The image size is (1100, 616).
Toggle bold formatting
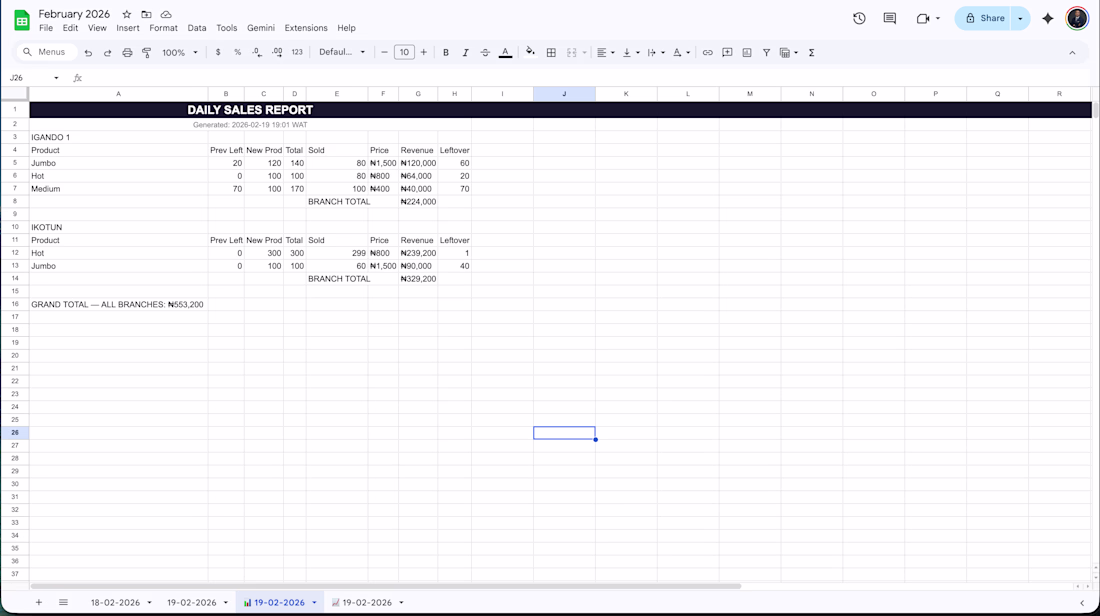click(x=445, y=53)
